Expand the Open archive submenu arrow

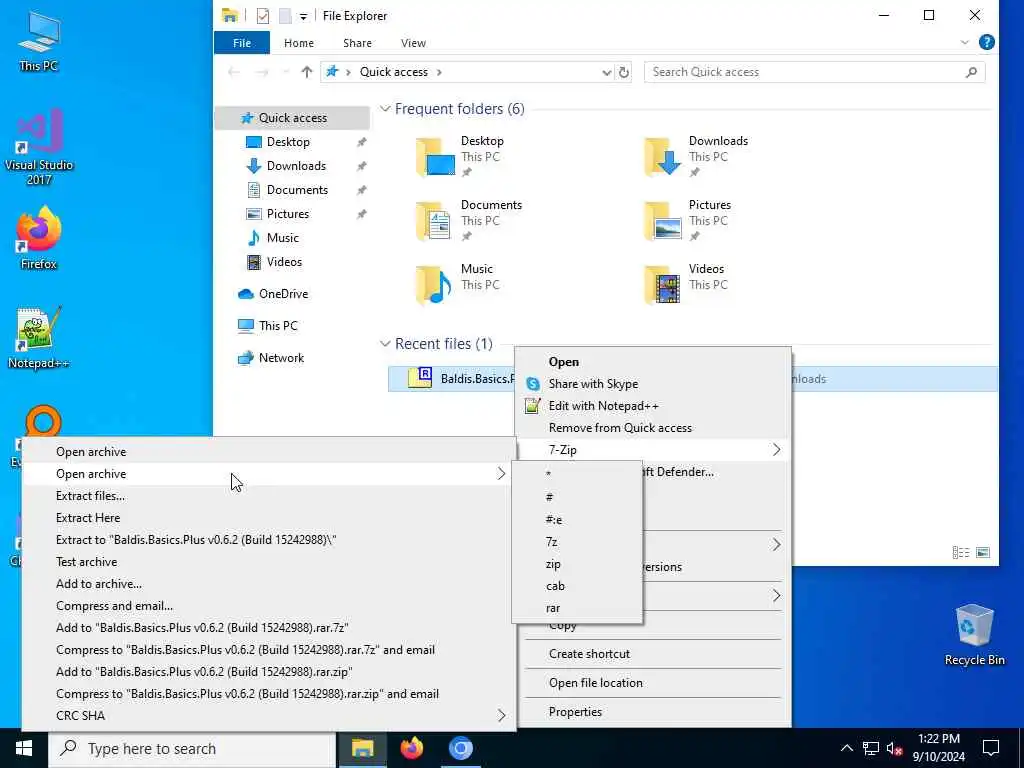[501, 473]
